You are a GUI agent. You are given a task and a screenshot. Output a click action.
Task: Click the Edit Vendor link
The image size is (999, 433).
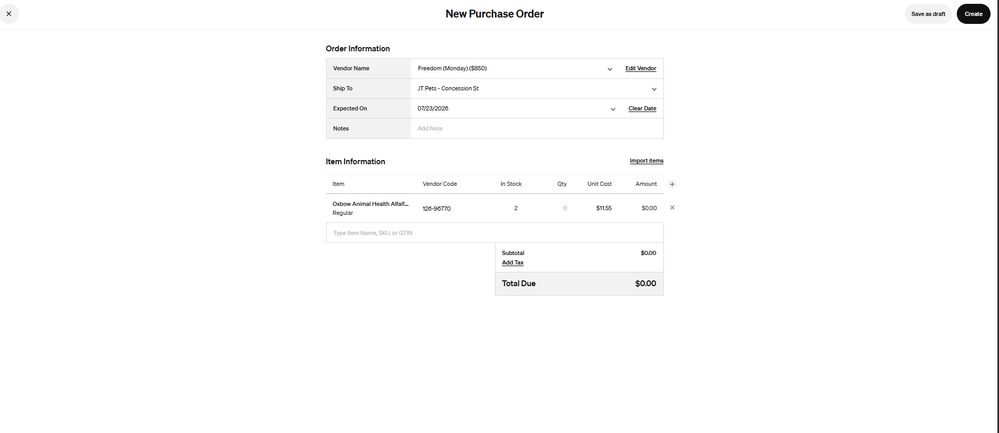tap(640, 68)
